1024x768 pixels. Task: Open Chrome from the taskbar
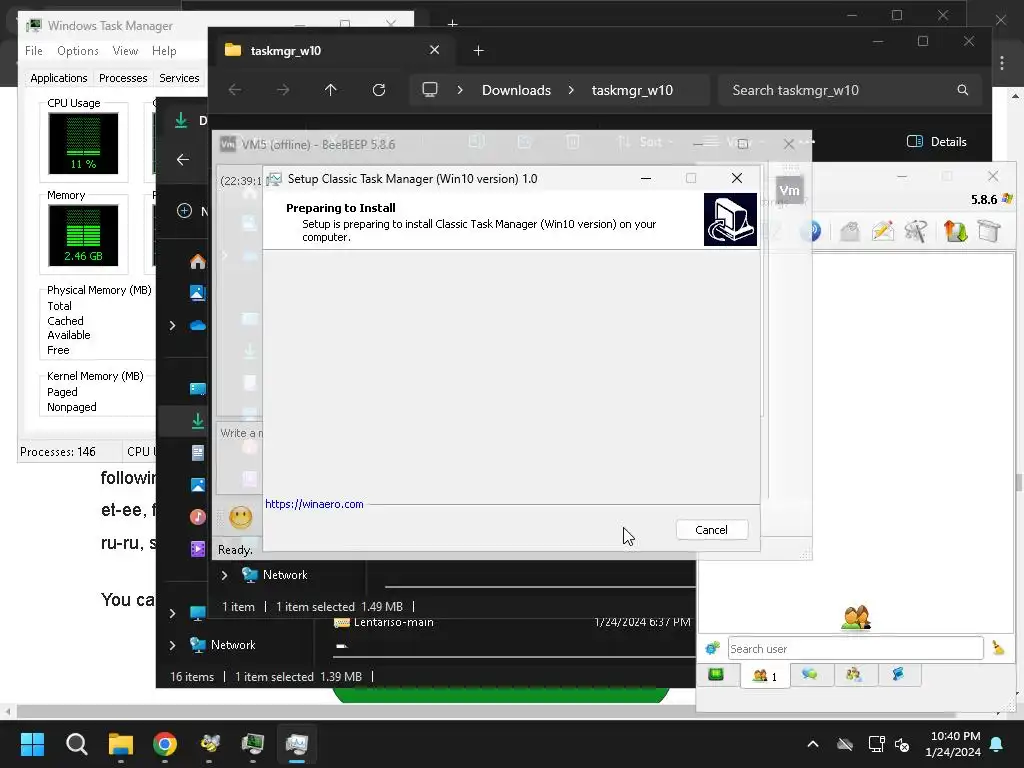tap(165, 744)
